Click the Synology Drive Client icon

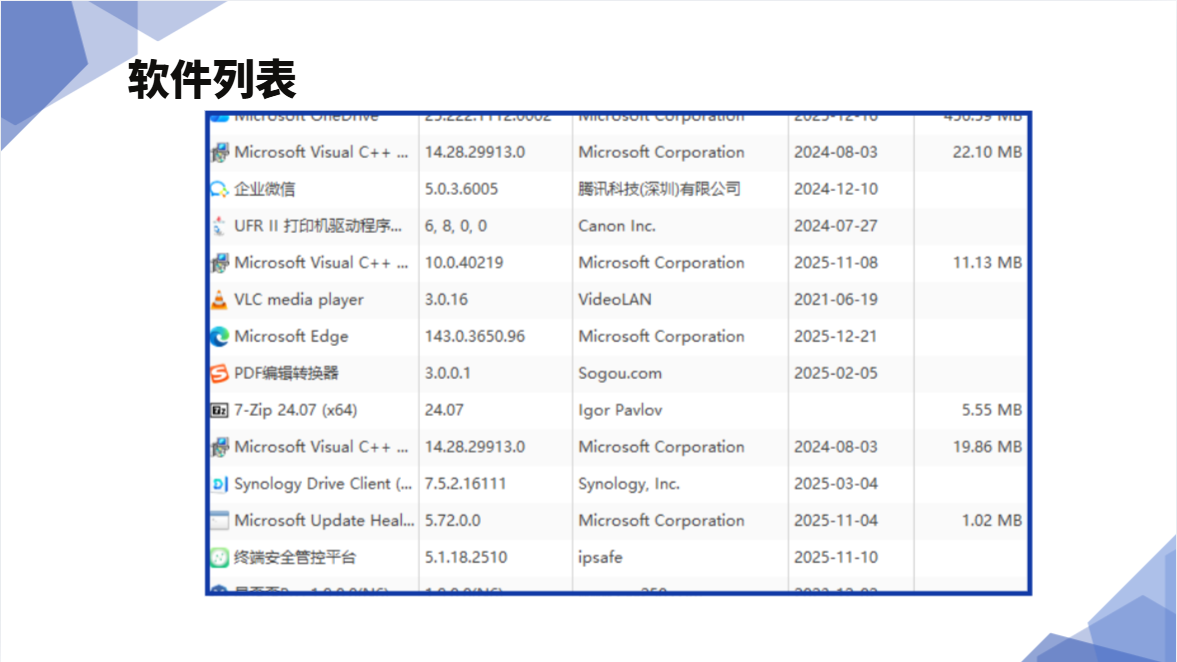[219, 484]
